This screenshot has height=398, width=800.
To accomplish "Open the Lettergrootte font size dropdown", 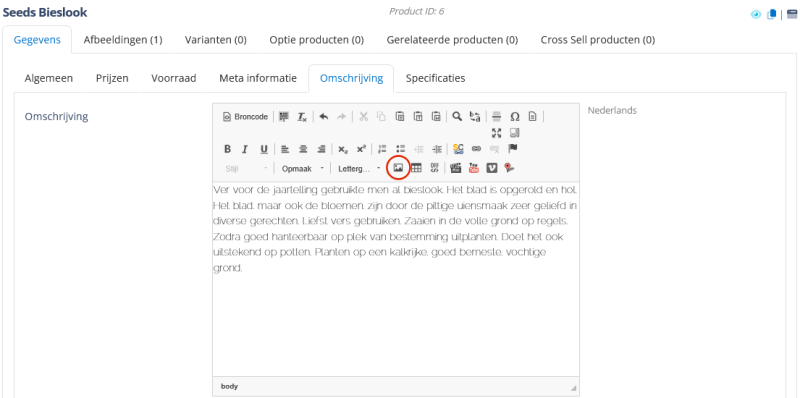I will click(359, 168).
